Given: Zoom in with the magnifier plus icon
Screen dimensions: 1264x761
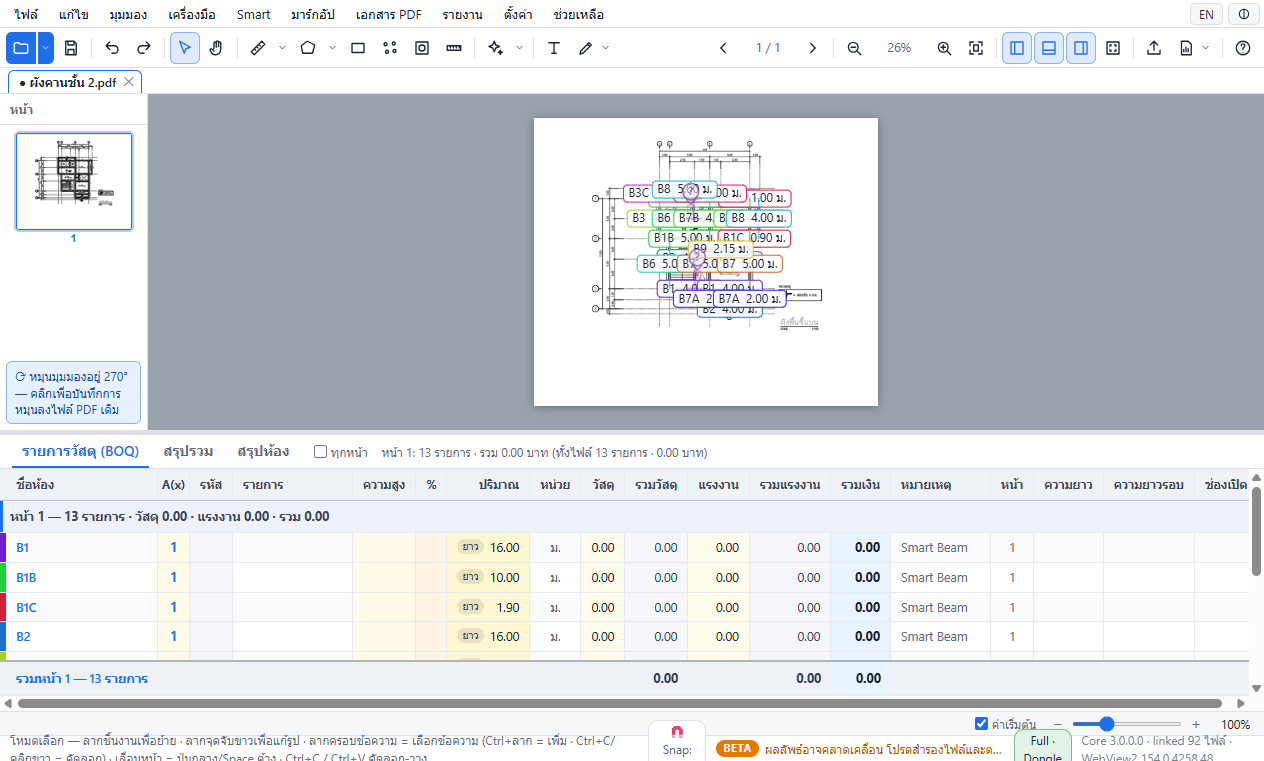Looking at the screenshot, I should [944, 48].
